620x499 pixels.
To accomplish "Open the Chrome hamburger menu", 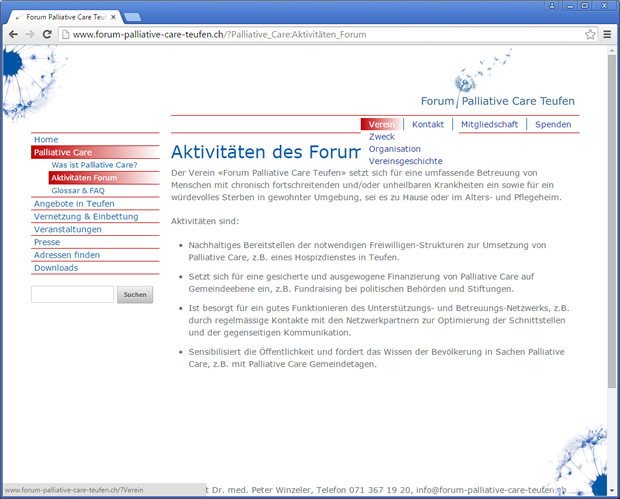I will 607,35.
